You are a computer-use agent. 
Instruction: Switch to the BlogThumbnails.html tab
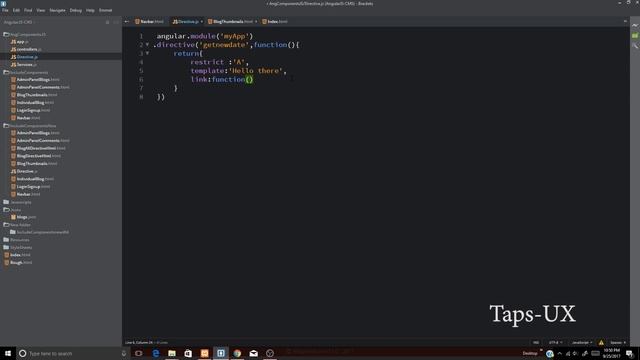point(230,22)
